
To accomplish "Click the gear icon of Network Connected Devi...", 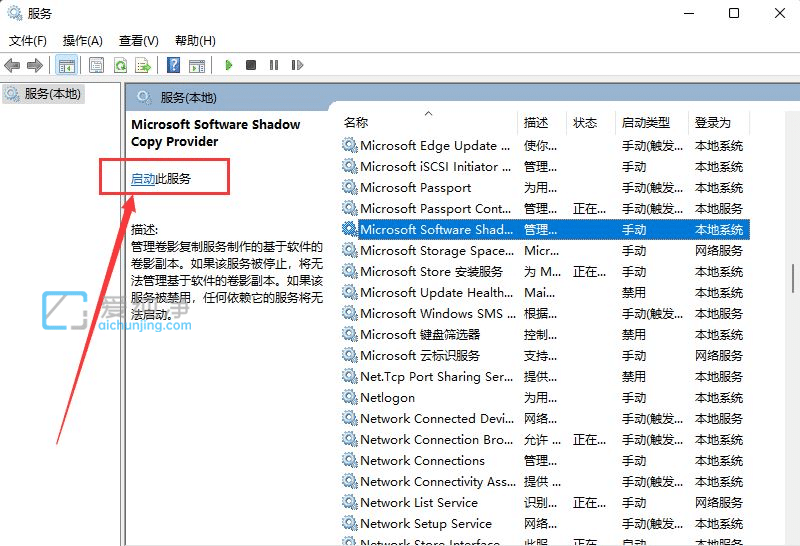I will tap(349, 418).
